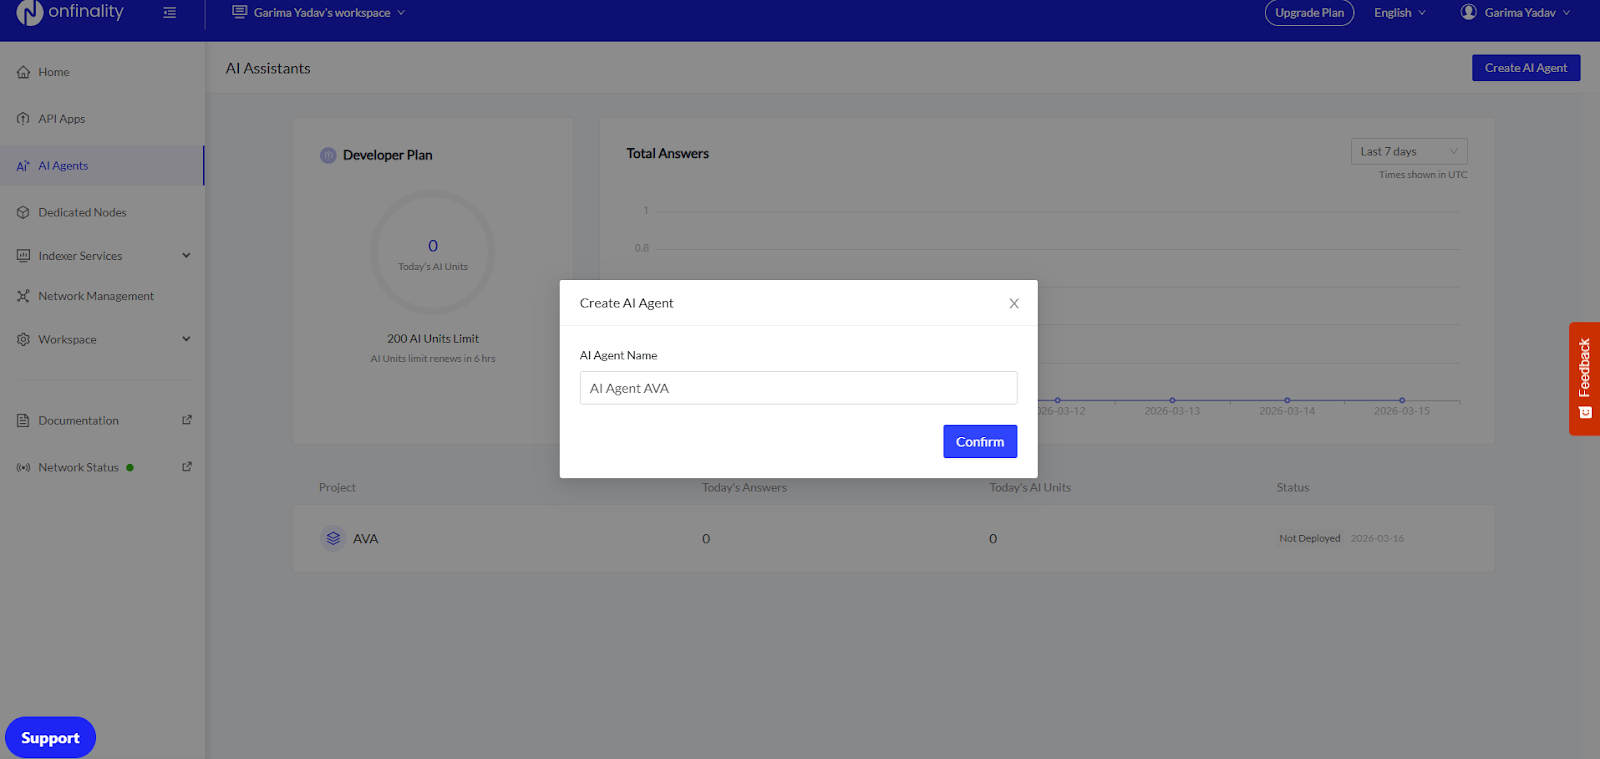1600x759 pixels.
Task: Open the Support chat button
Action: coord(50,738)
